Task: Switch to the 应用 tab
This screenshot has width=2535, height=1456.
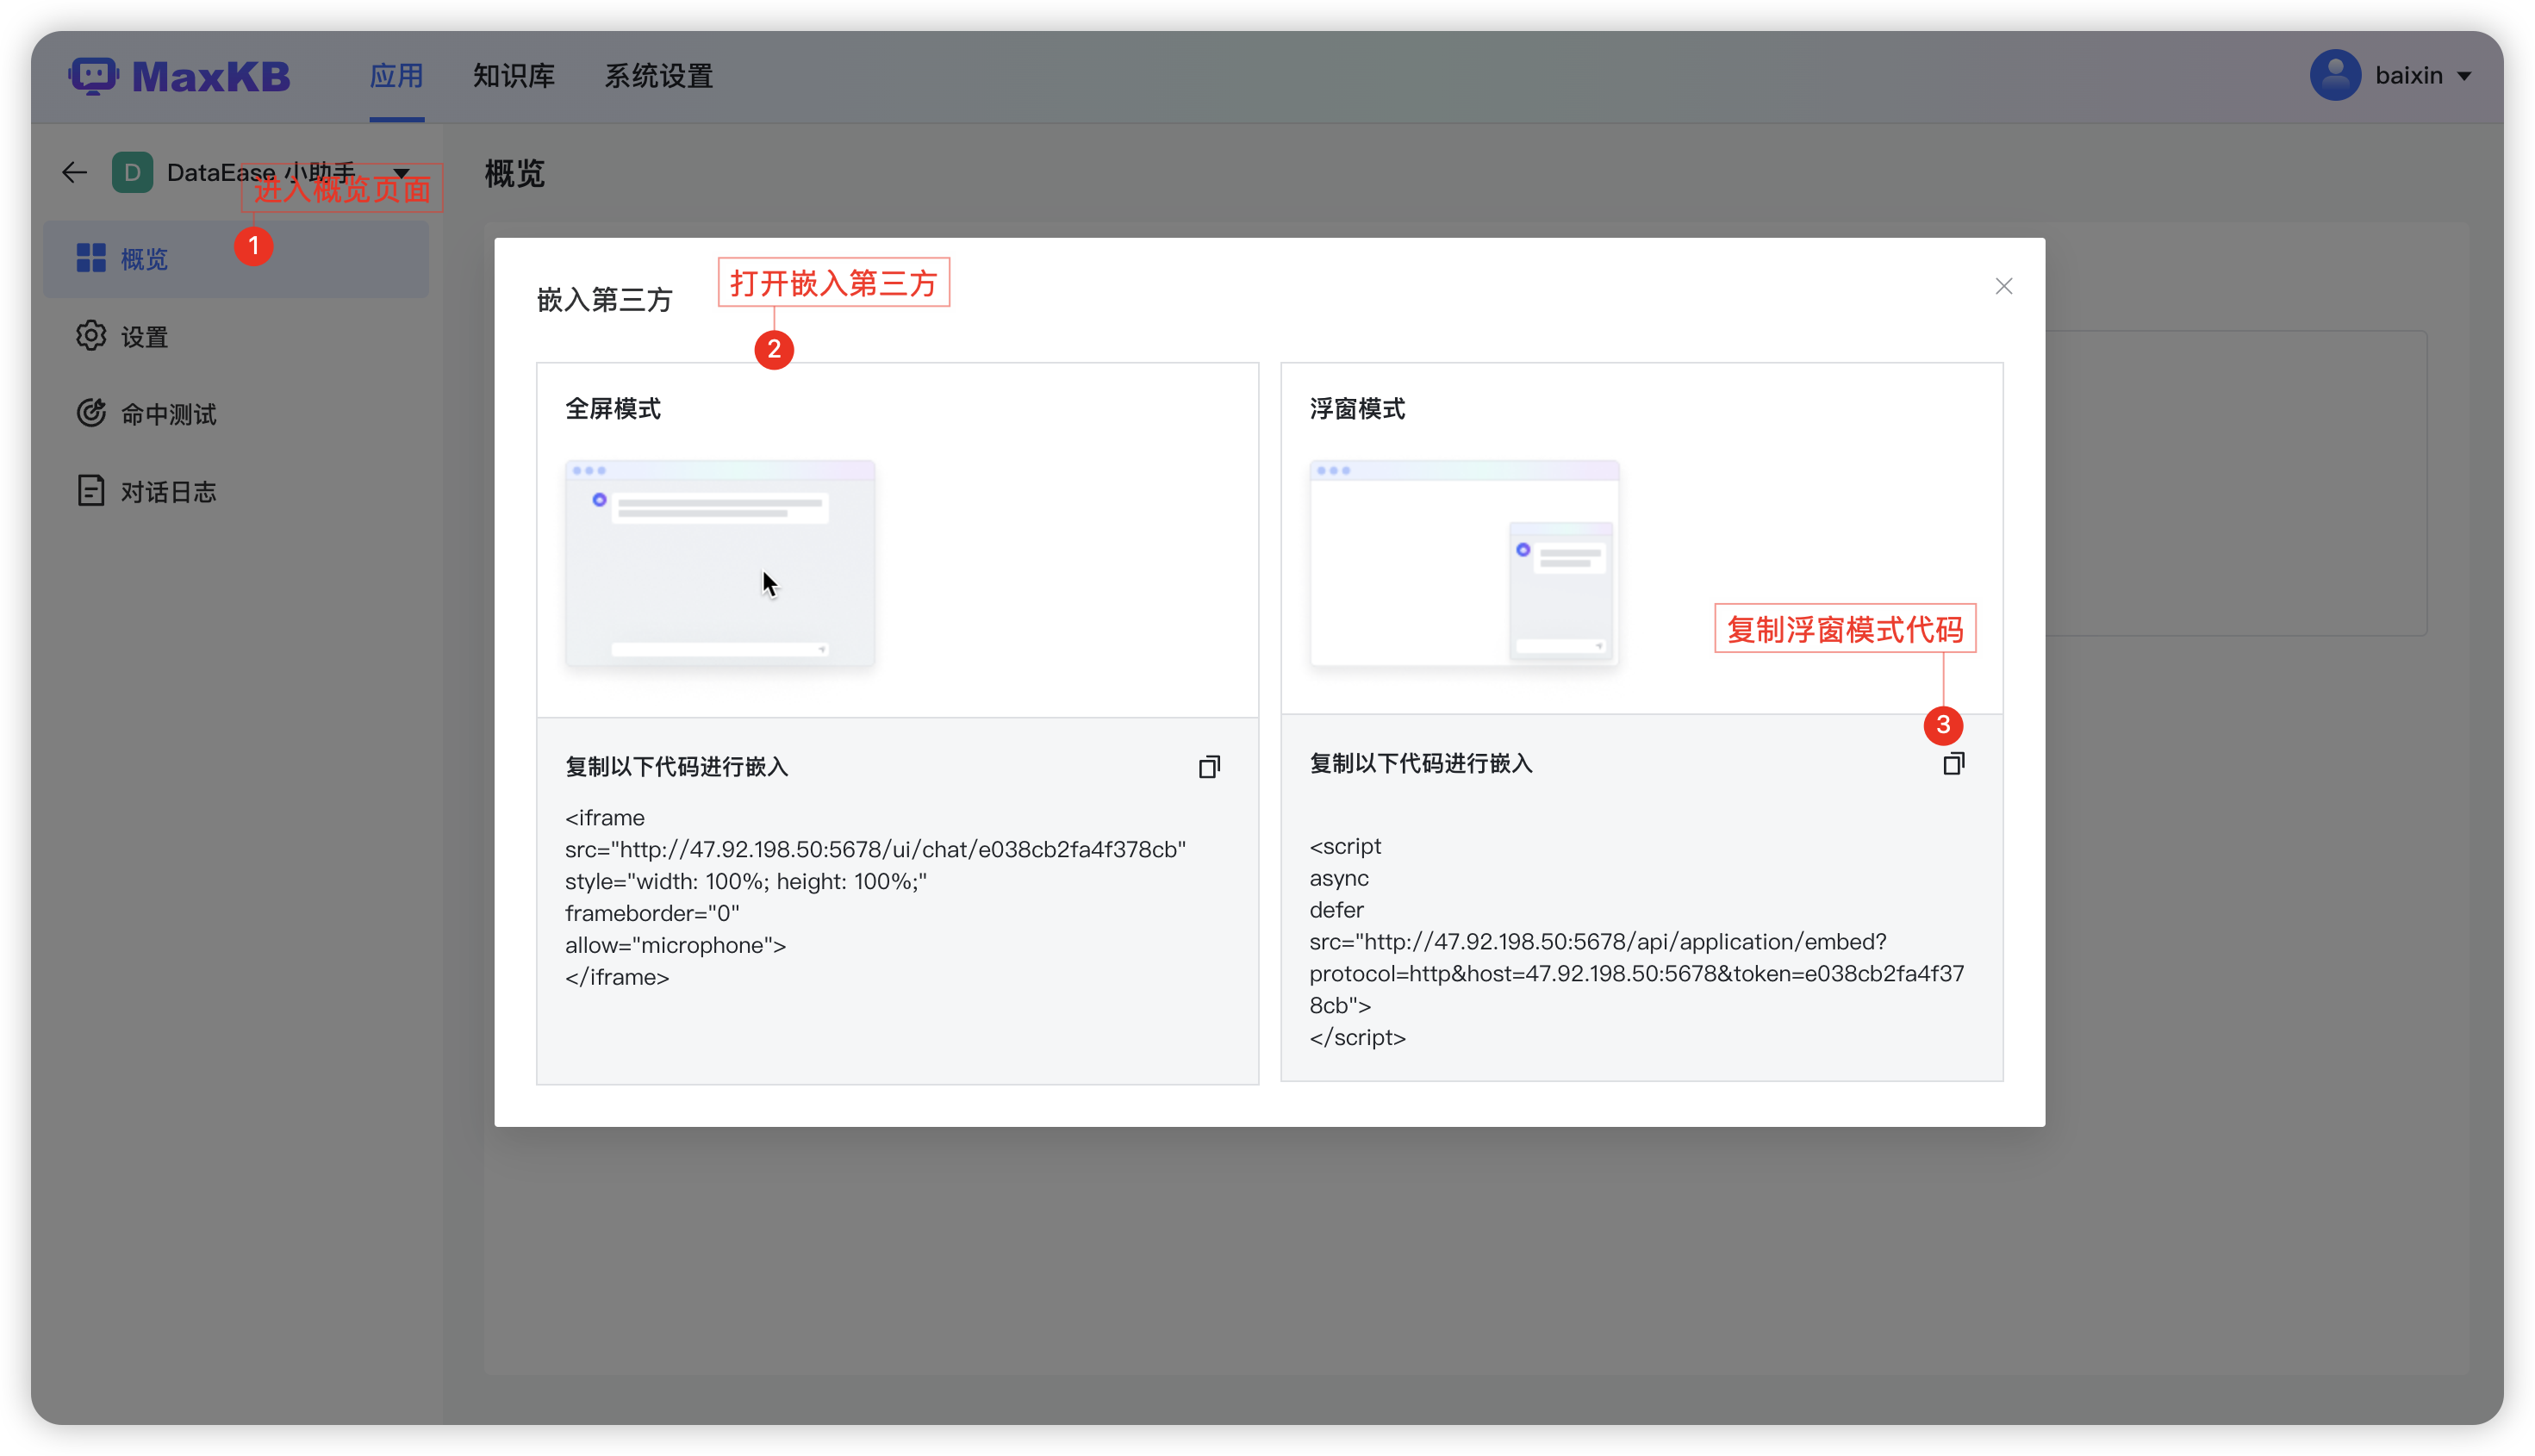Action: click(x=396, y=76)
